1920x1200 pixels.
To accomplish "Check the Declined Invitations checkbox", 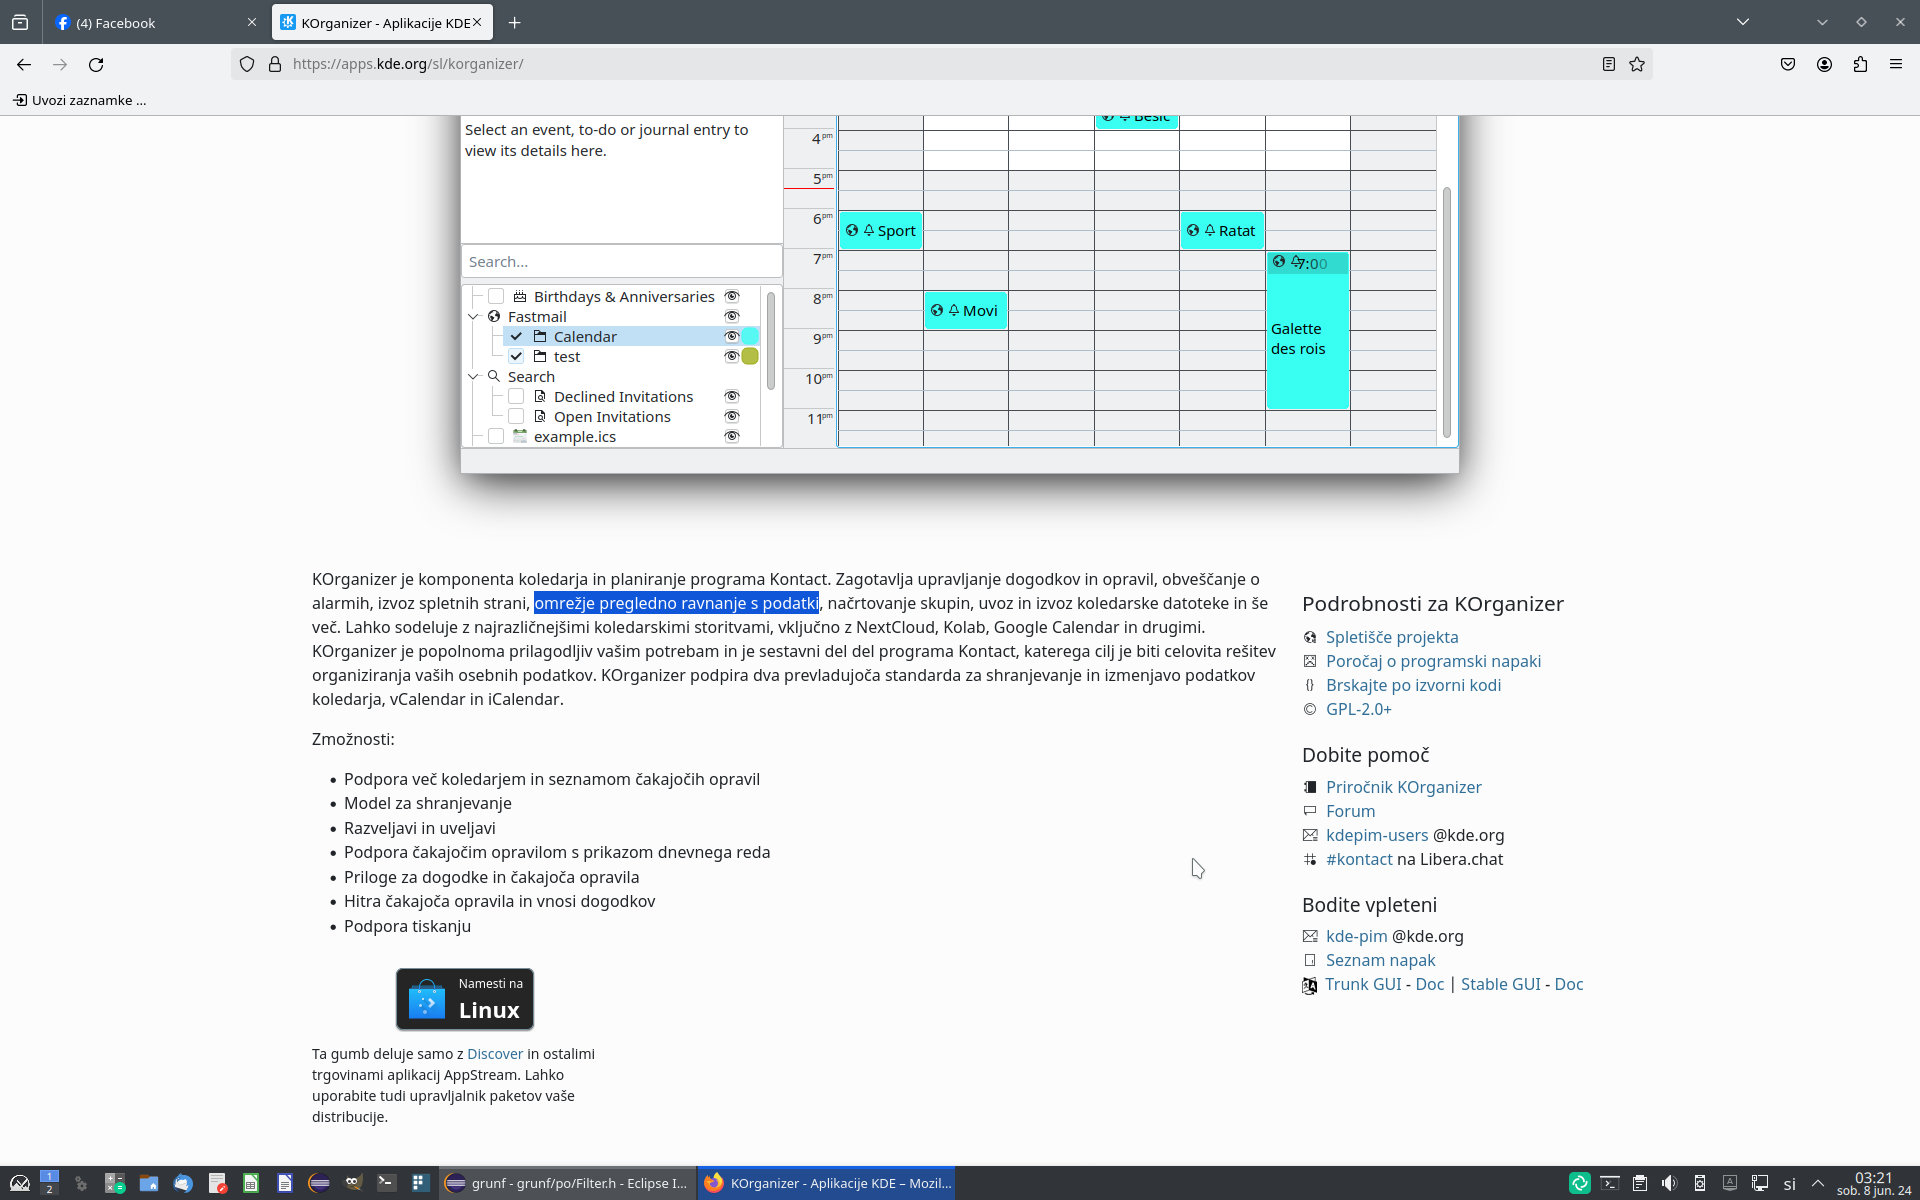I will pos(516,396).
